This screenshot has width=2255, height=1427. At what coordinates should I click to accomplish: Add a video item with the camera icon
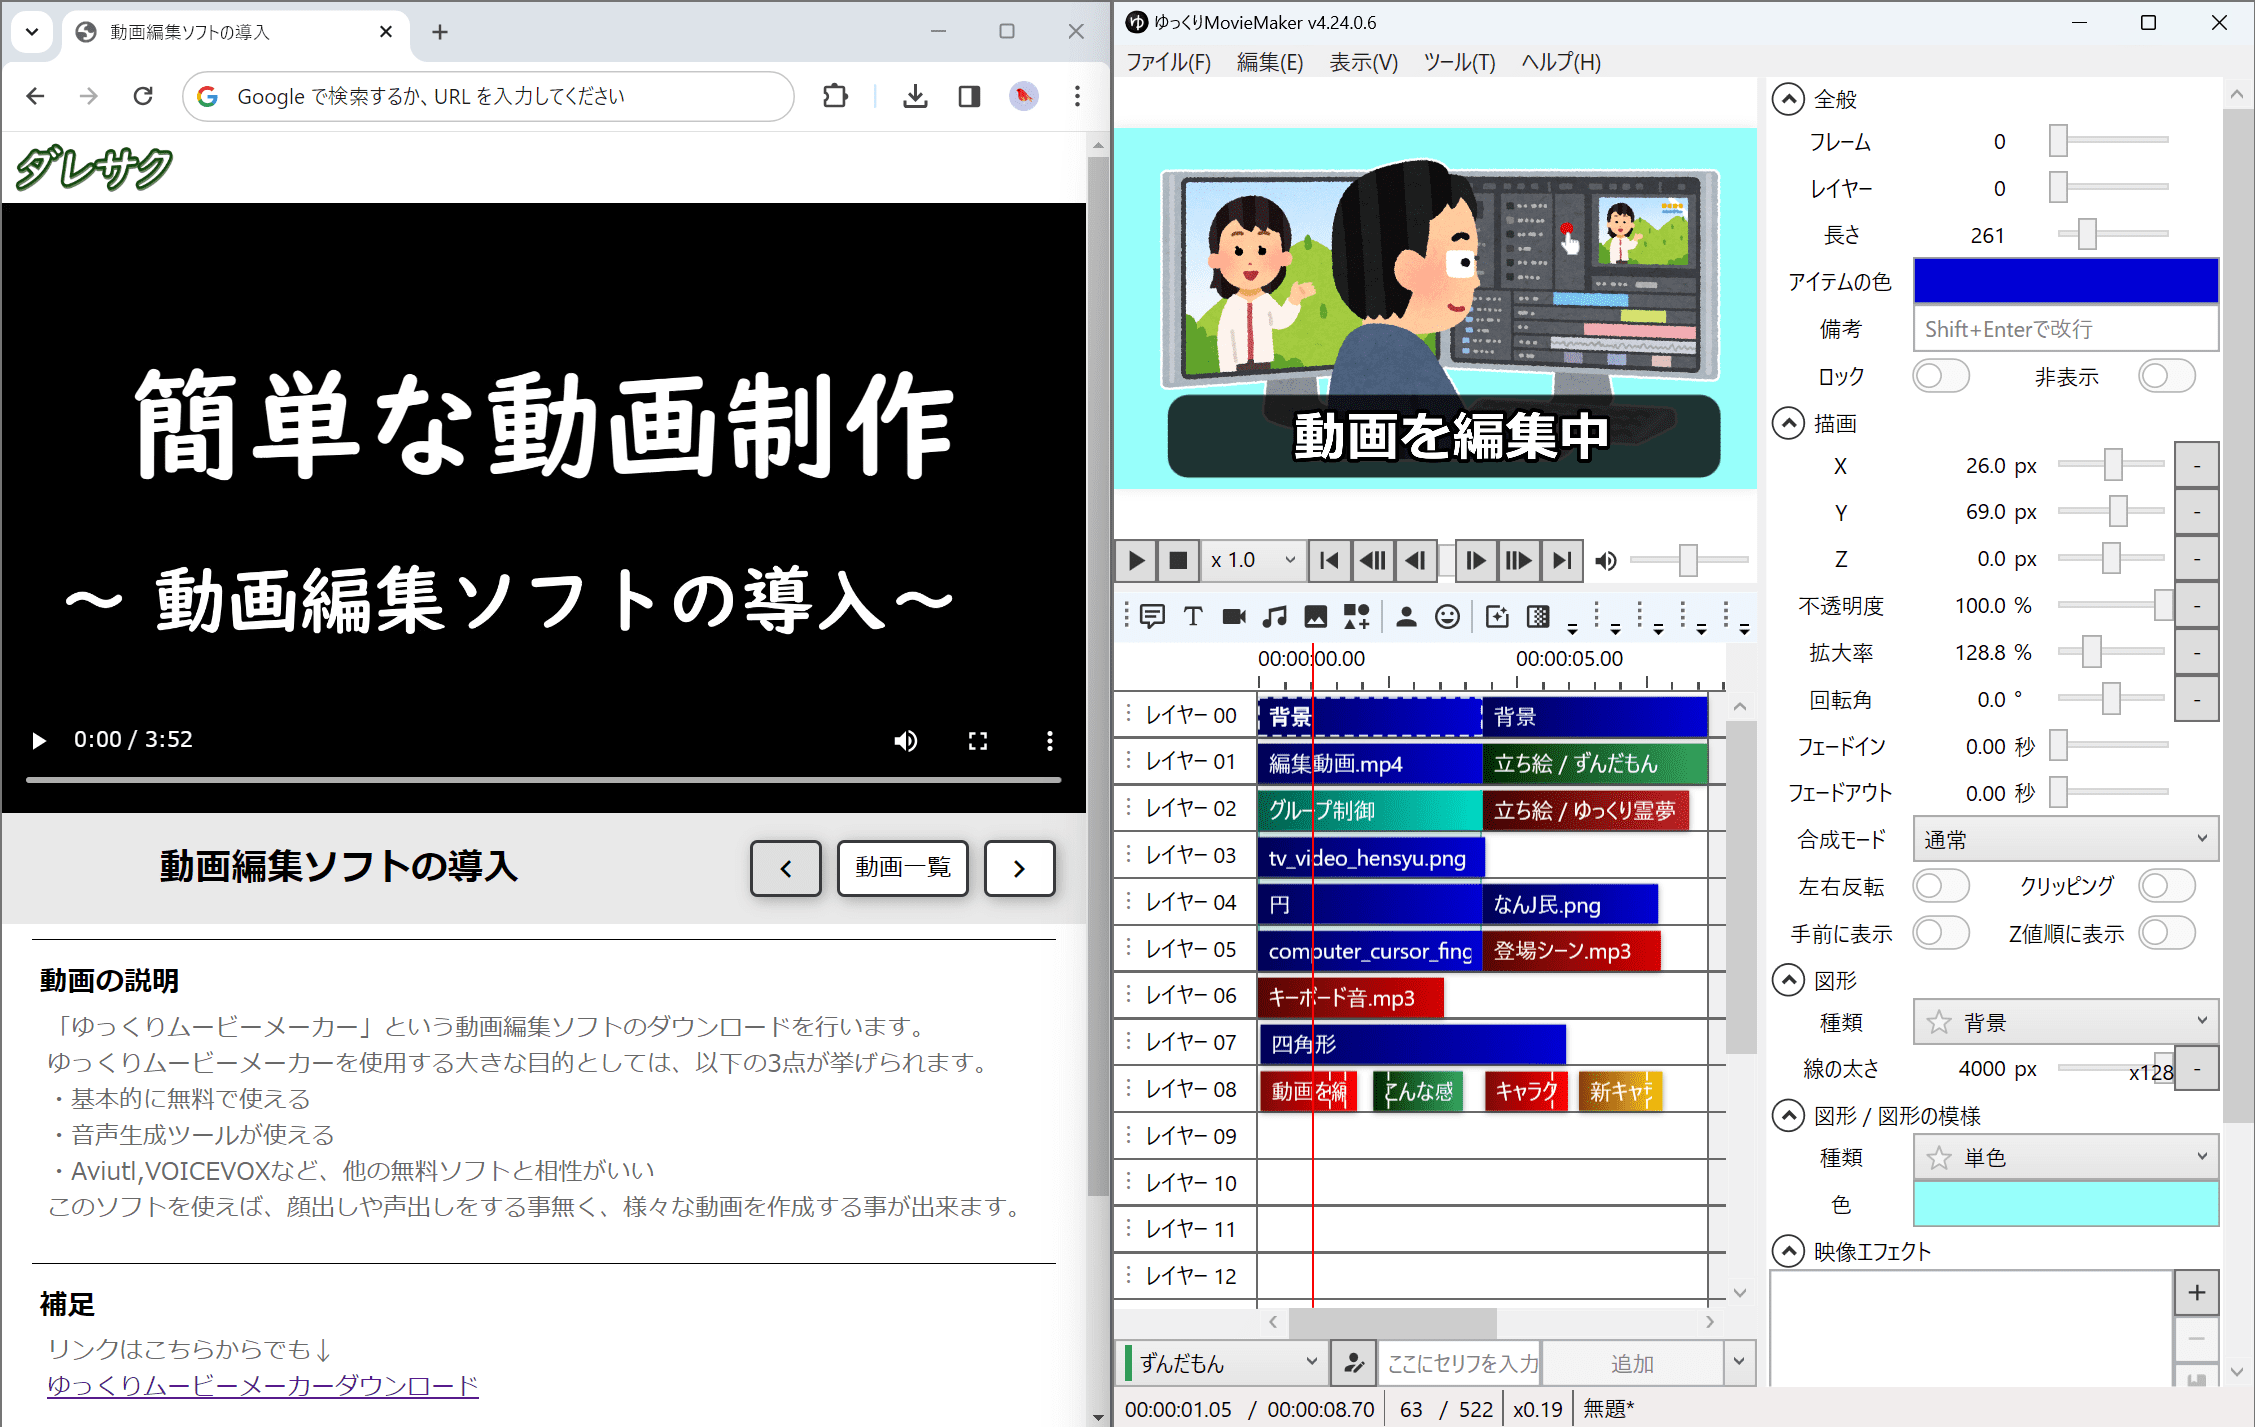(1234, 616)
